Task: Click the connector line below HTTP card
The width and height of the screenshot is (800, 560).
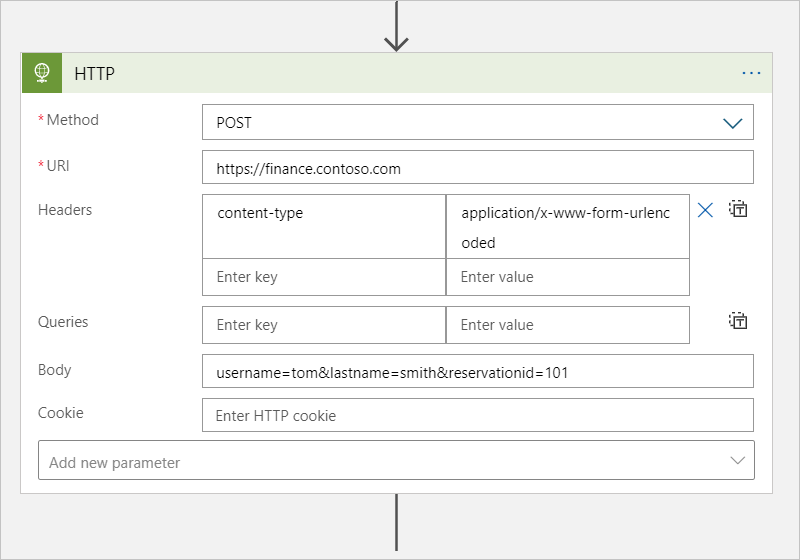Action: [396, 522]
